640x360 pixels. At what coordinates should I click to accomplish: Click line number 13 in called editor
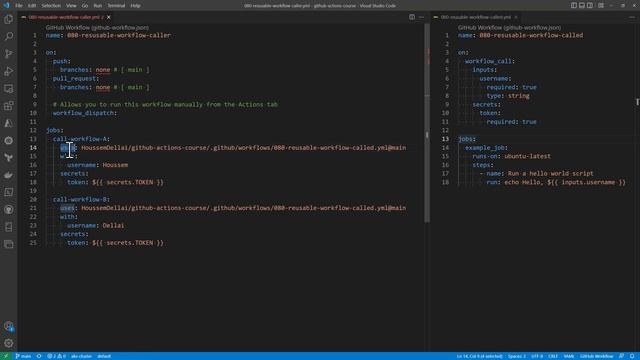445,139
